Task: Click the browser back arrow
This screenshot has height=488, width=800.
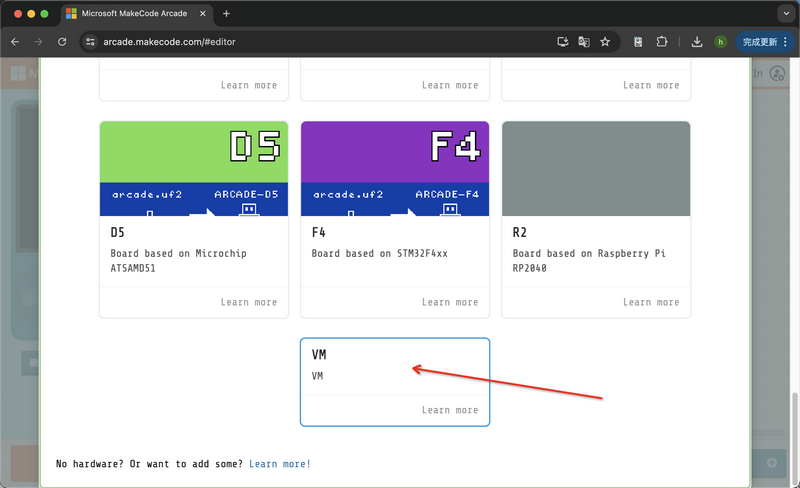Action: 15,42
